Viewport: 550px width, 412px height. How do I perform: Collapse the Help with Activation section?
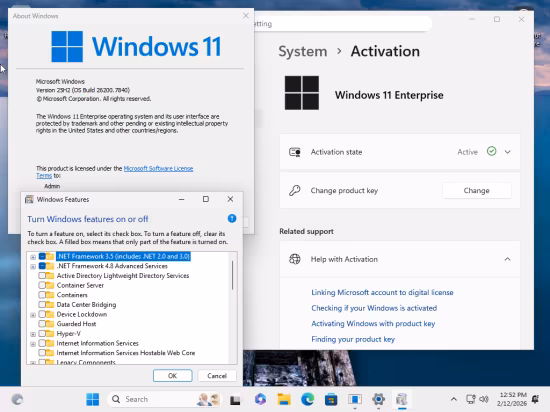tap(508, 259)
